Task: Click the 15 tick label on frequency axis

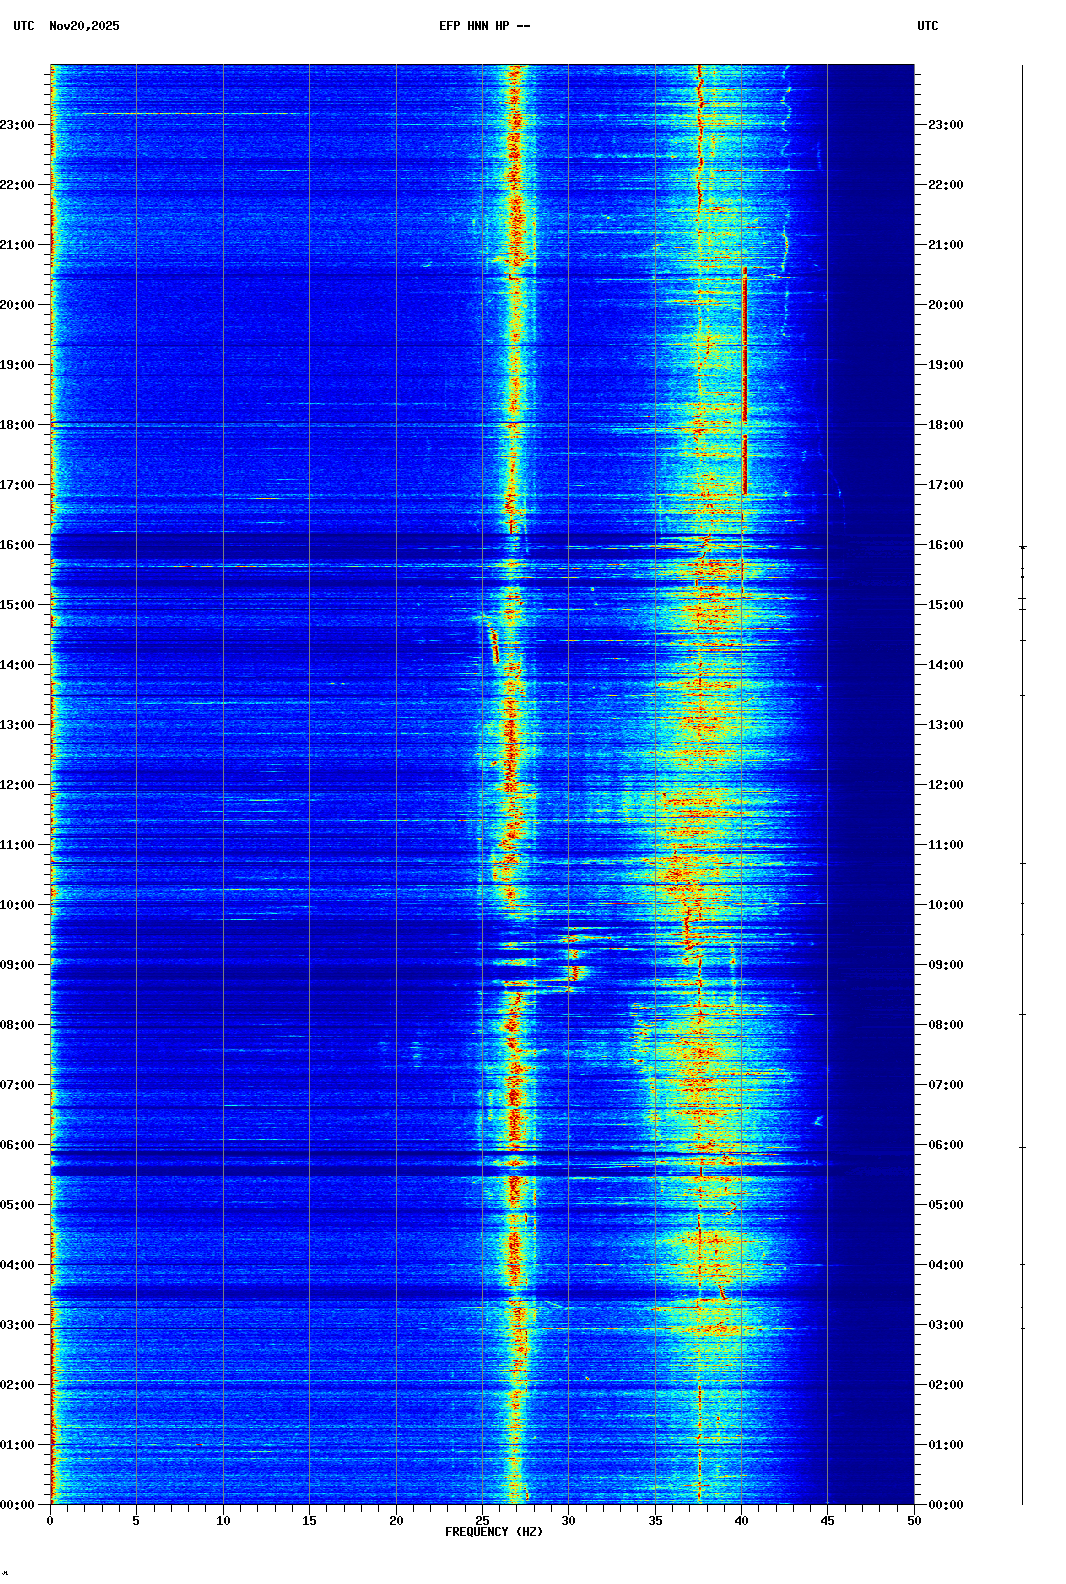Action: 309,1521
